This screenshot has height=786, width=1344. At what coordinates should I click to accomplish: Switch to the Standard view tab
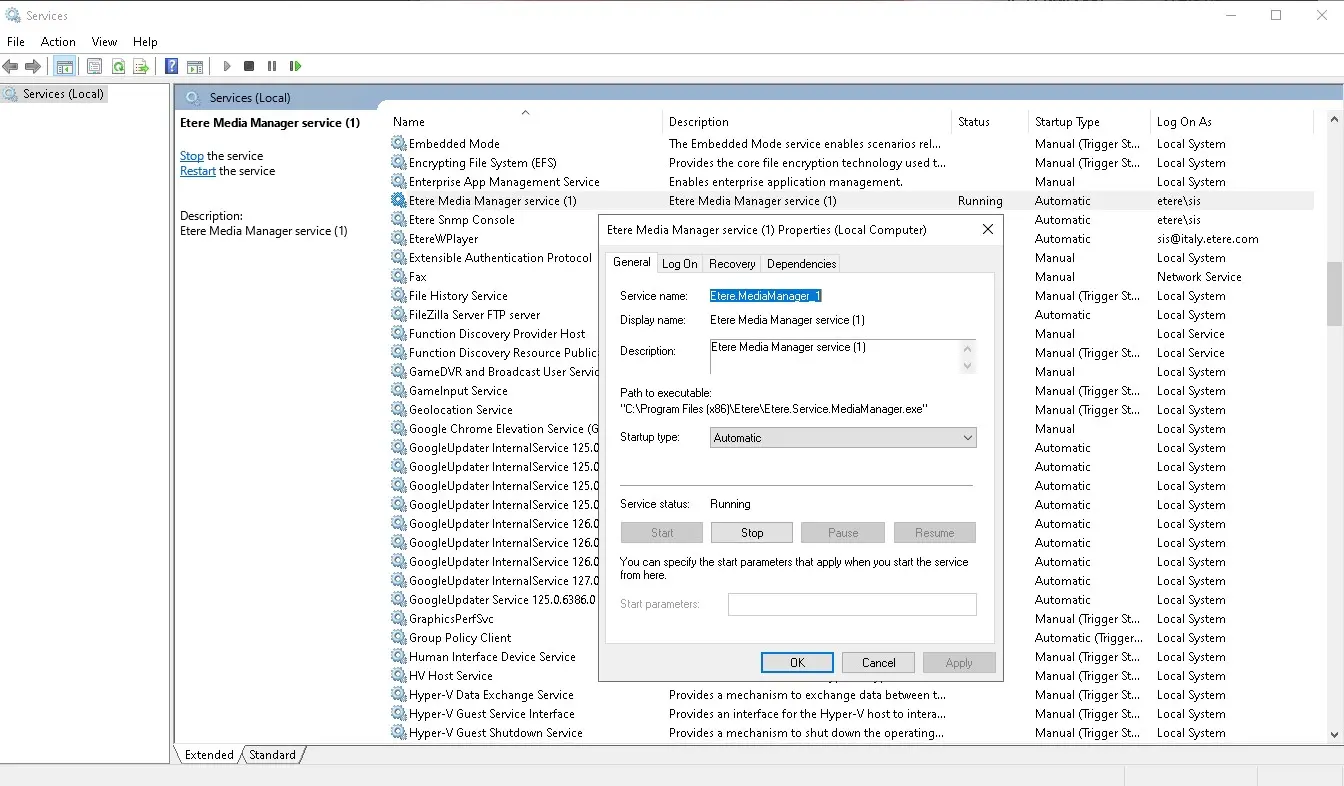272,755
